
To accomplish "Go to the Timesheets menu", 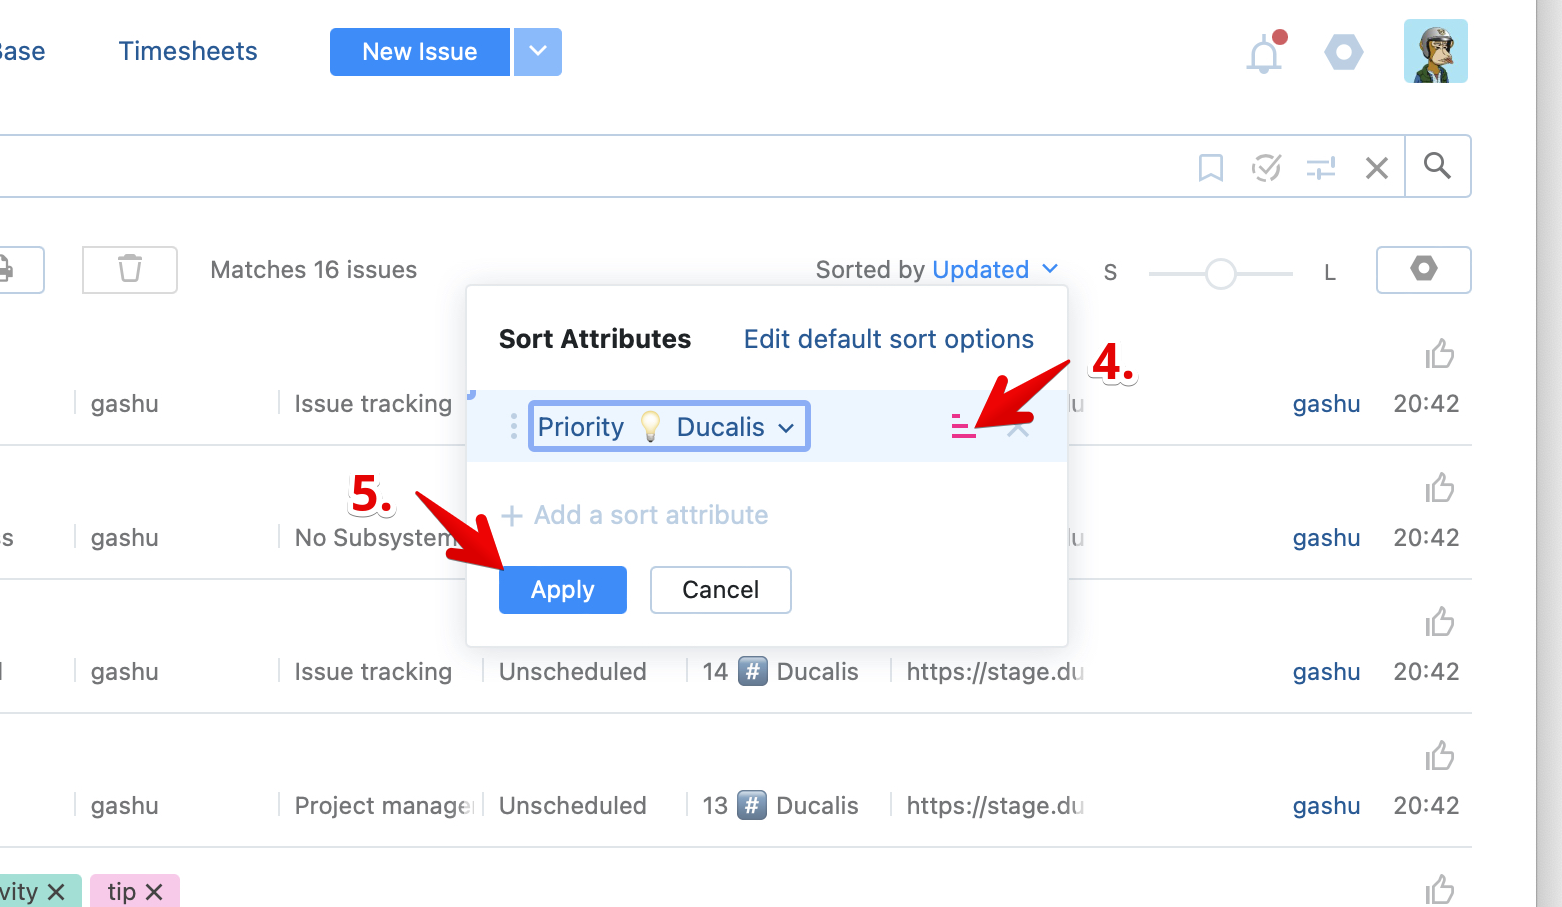I will pyautogui.click(x=188, y=52).
